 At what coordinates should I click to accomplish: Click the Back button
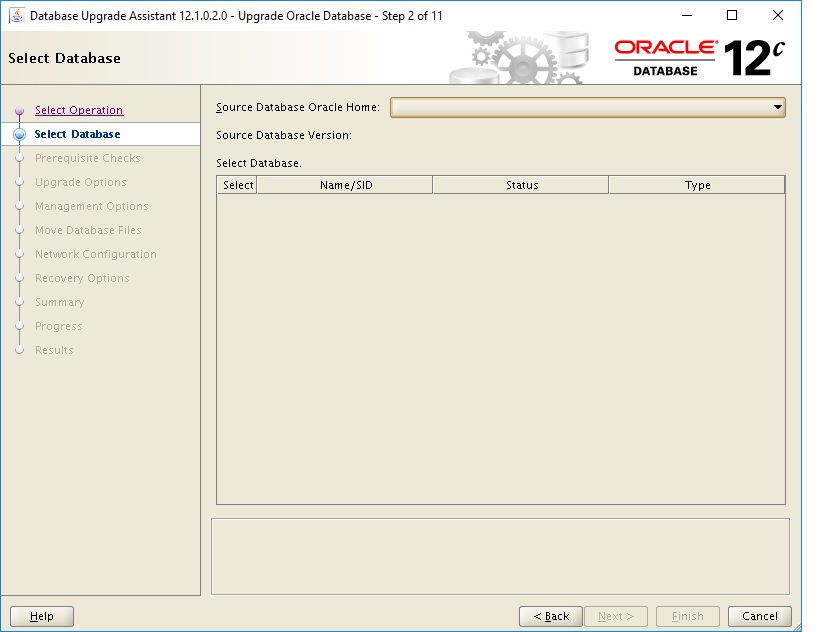tap(551, 616)
